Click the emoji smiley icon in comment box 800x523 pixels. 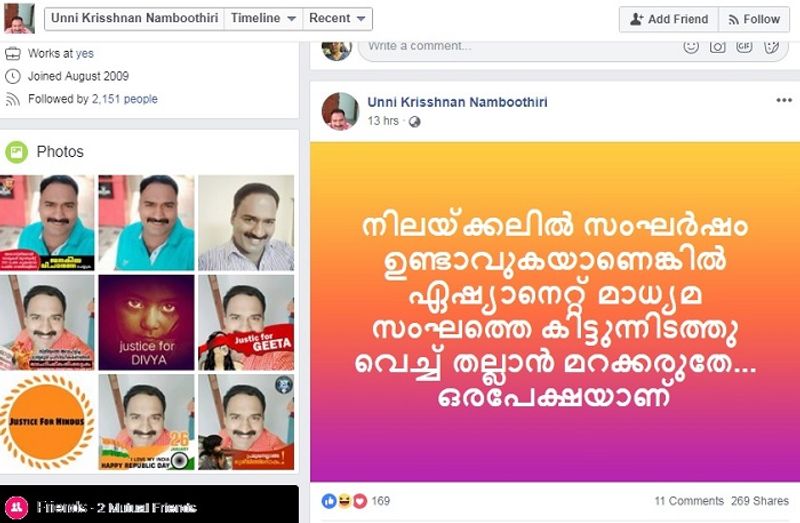pos(691,47)
